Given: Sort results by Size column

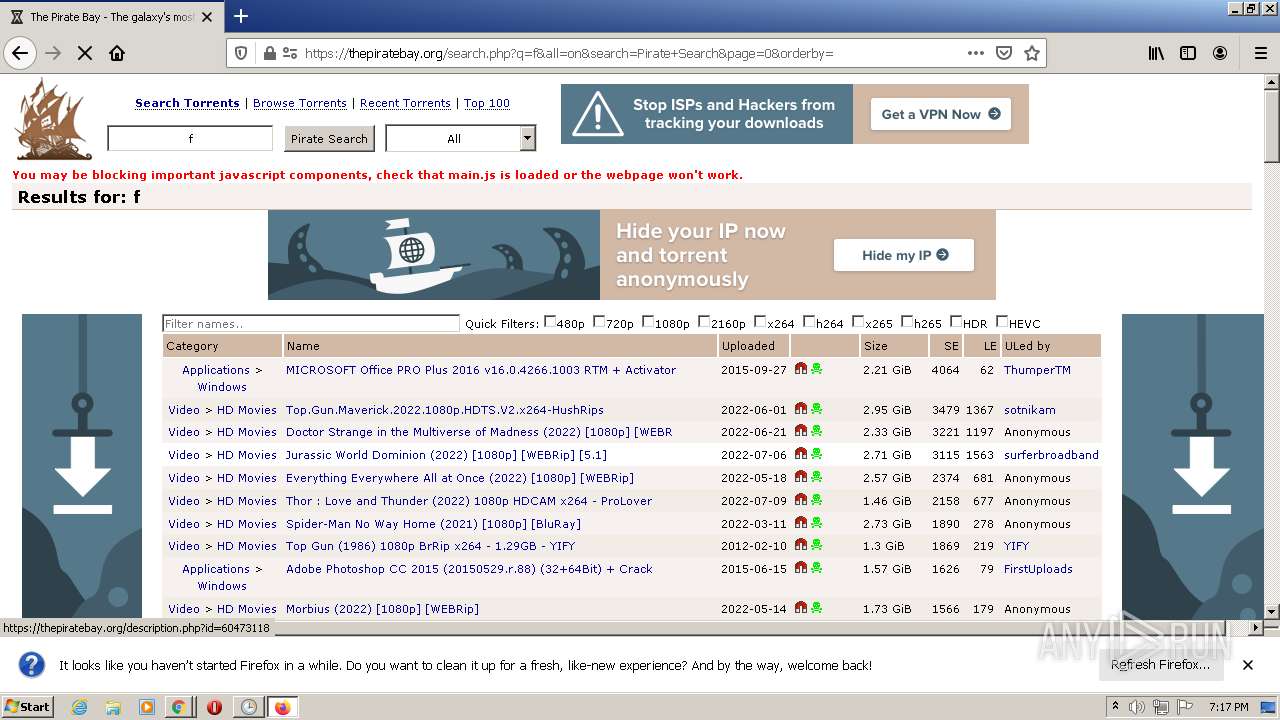Looking at the screenshot, I should 876,346.
